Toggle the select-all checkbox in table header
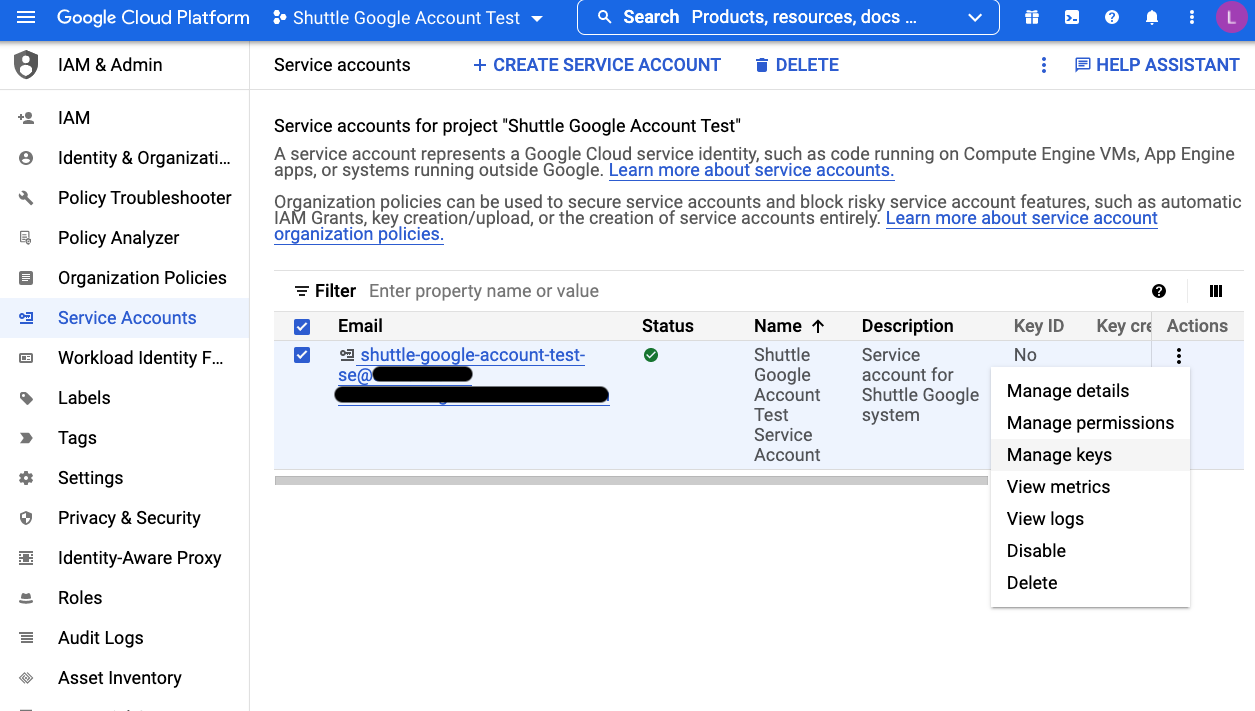 [x=302, y=326]
